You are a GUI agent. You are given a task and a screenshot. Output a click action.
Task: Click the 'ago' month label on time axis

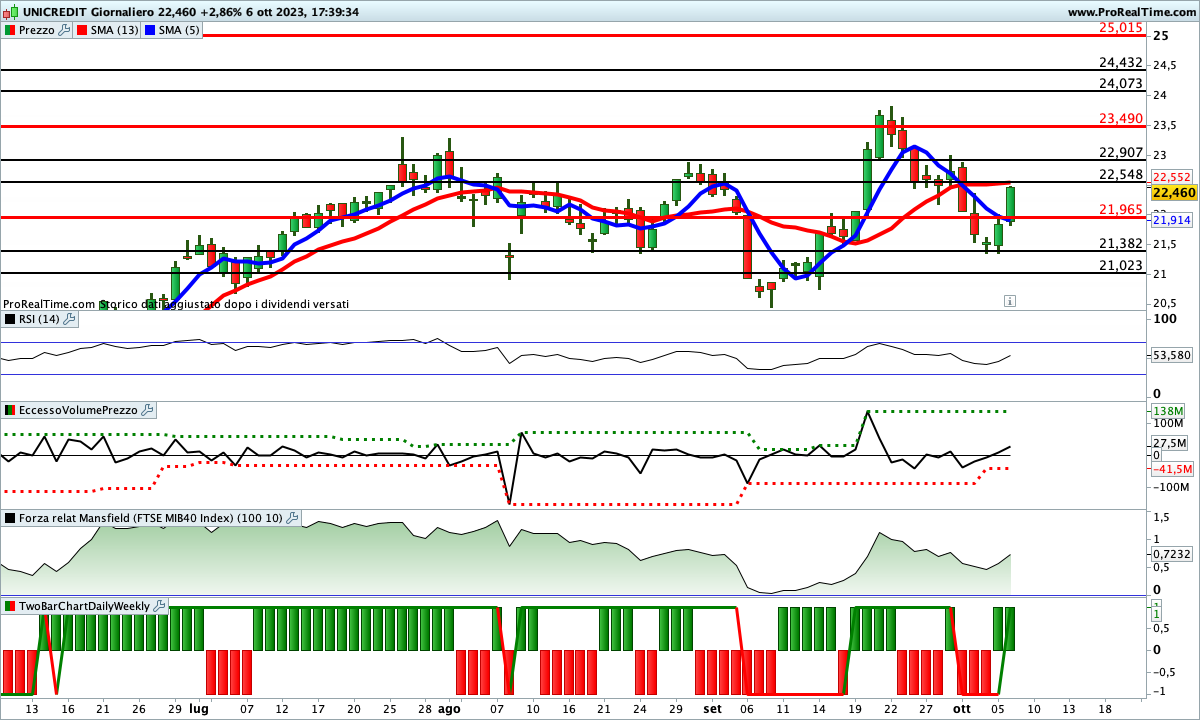pos(450,707)
